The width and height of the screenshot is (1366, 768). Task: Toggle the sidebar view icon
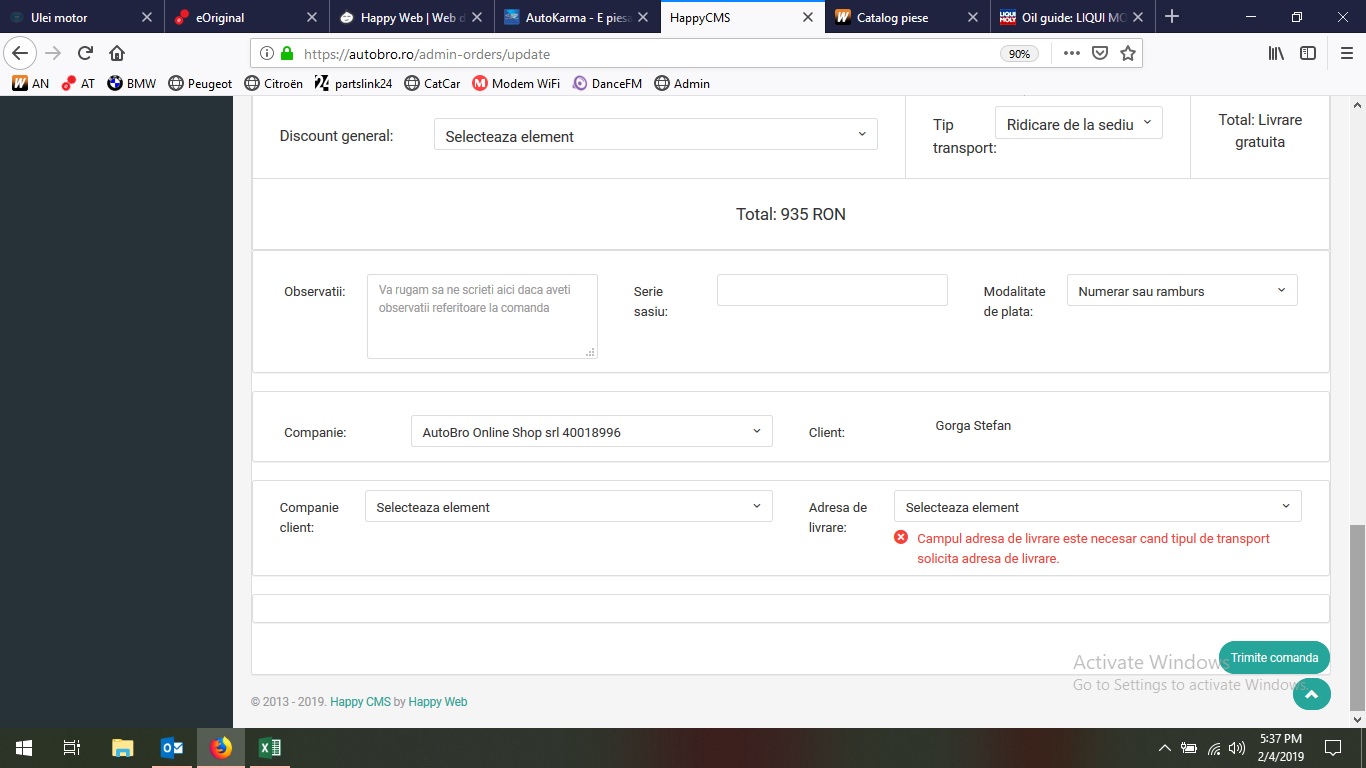pyautogui.click(x=1308, y=54)
